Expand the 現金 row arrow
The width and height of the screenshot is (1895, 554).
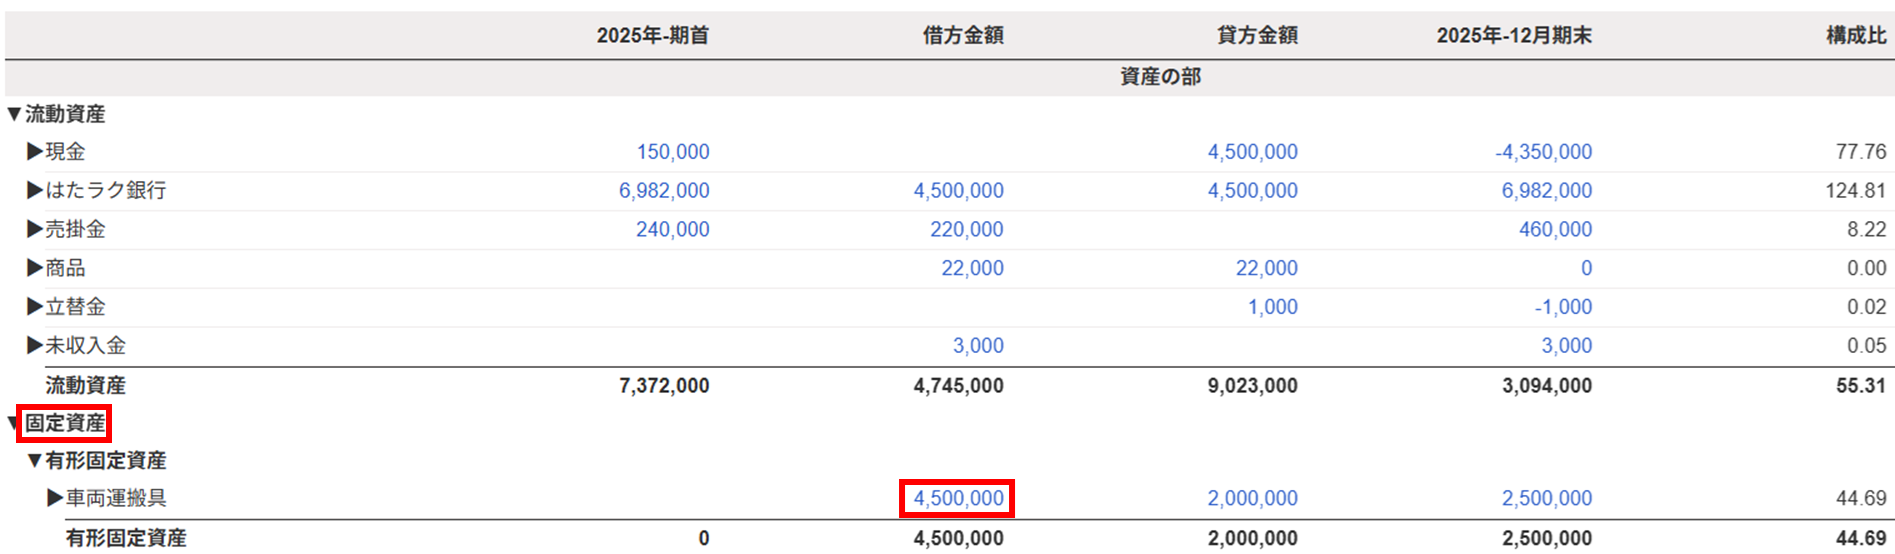(x=35, y=152)
